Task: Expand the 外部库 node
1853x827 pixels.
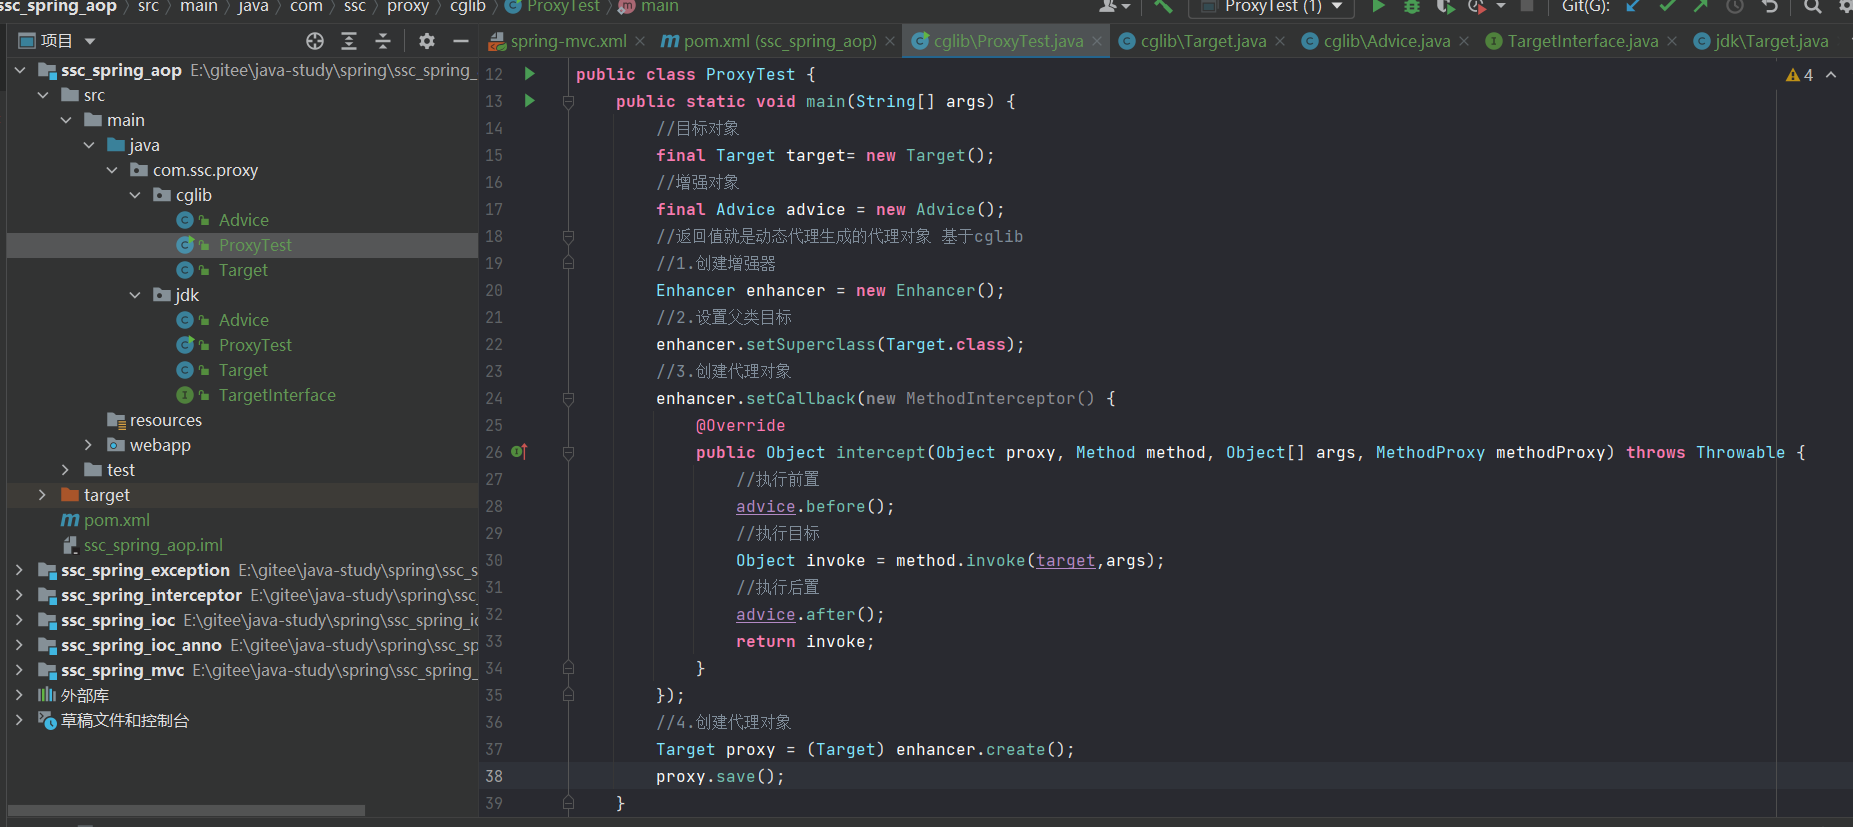Action: tap(20, 695)
